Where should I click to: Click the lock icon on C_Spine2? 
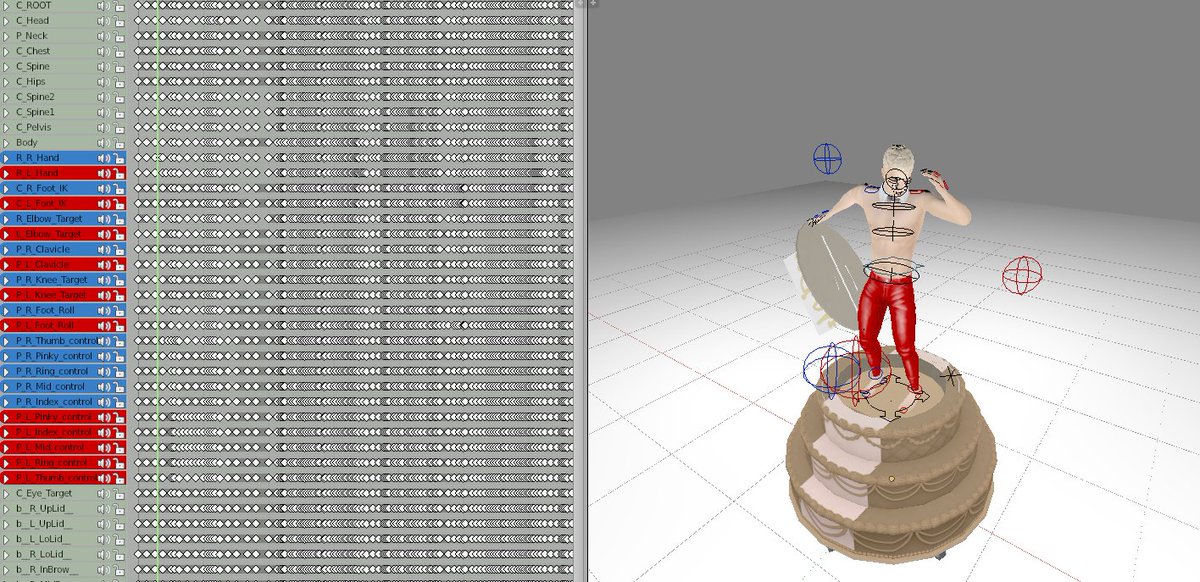pos(119,97)
